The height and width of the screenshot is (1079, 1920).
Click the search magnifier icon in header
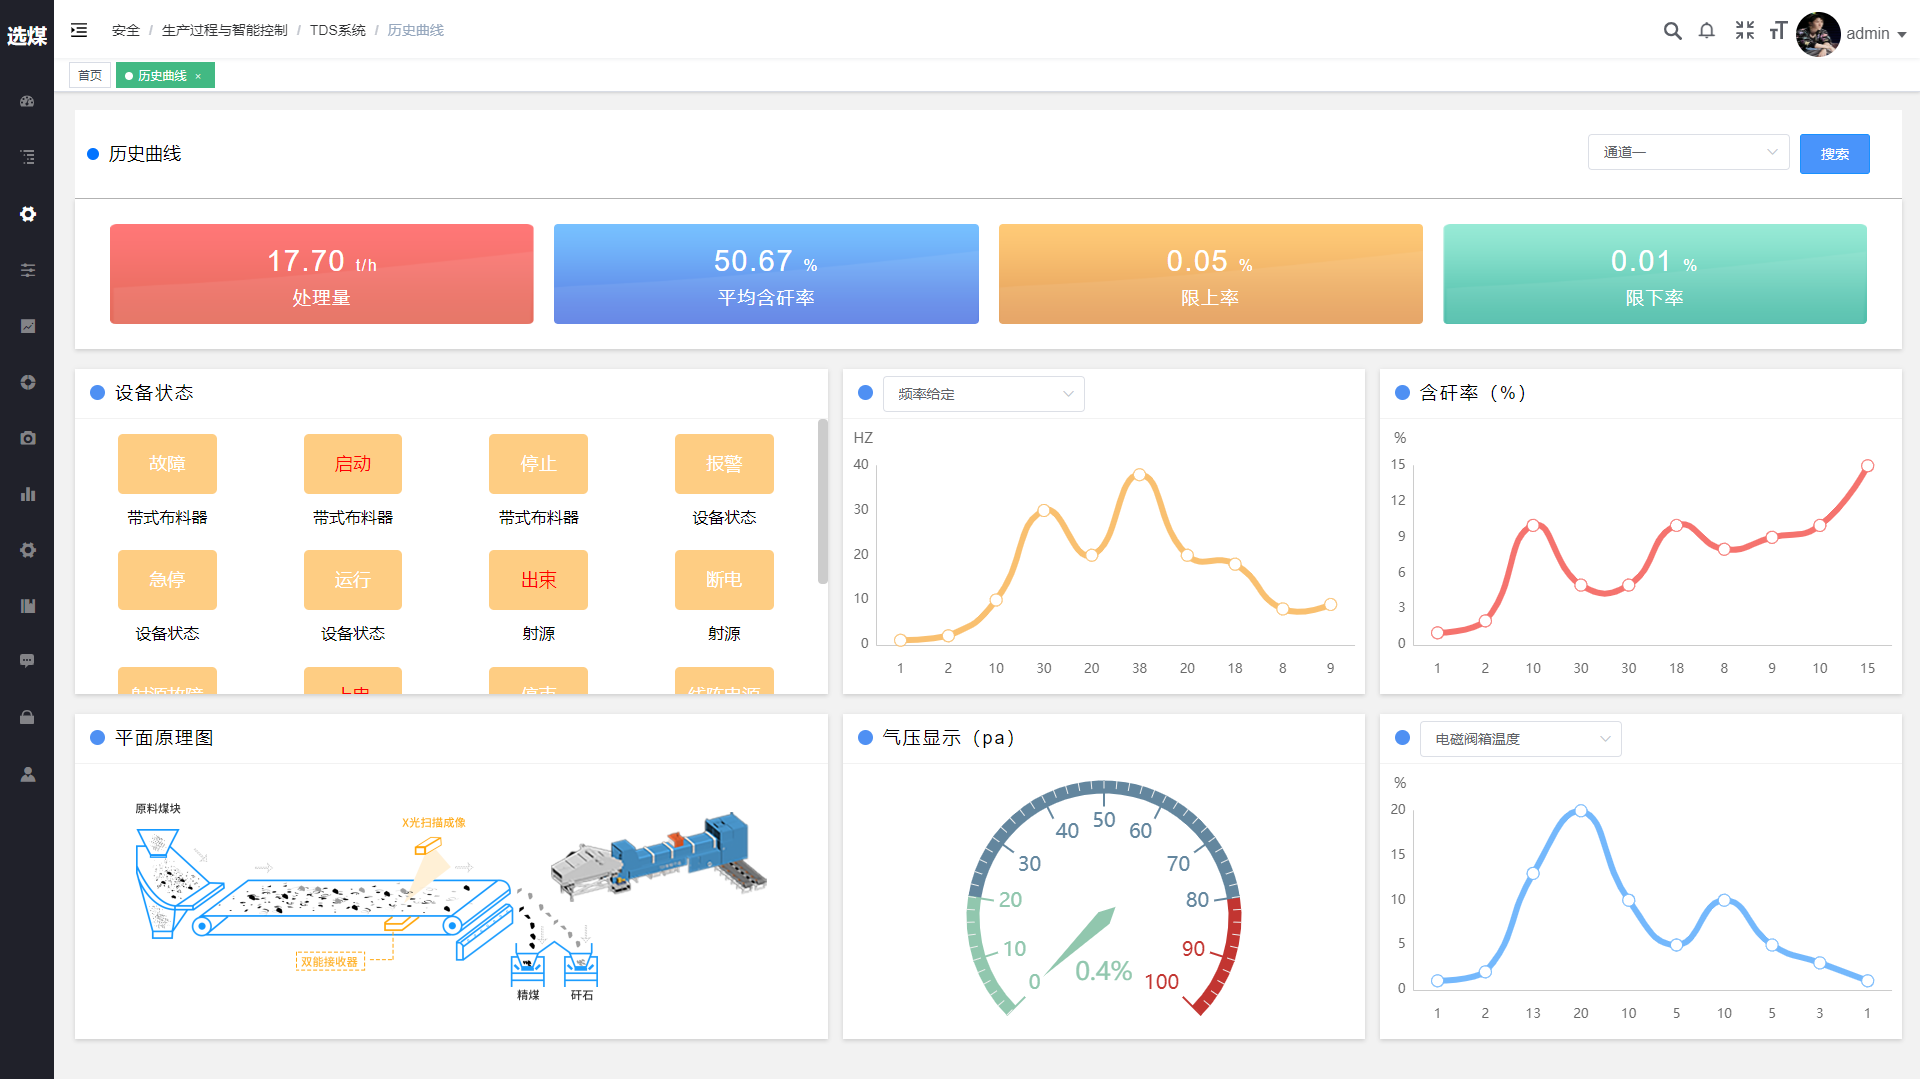tap(1672, 31)
